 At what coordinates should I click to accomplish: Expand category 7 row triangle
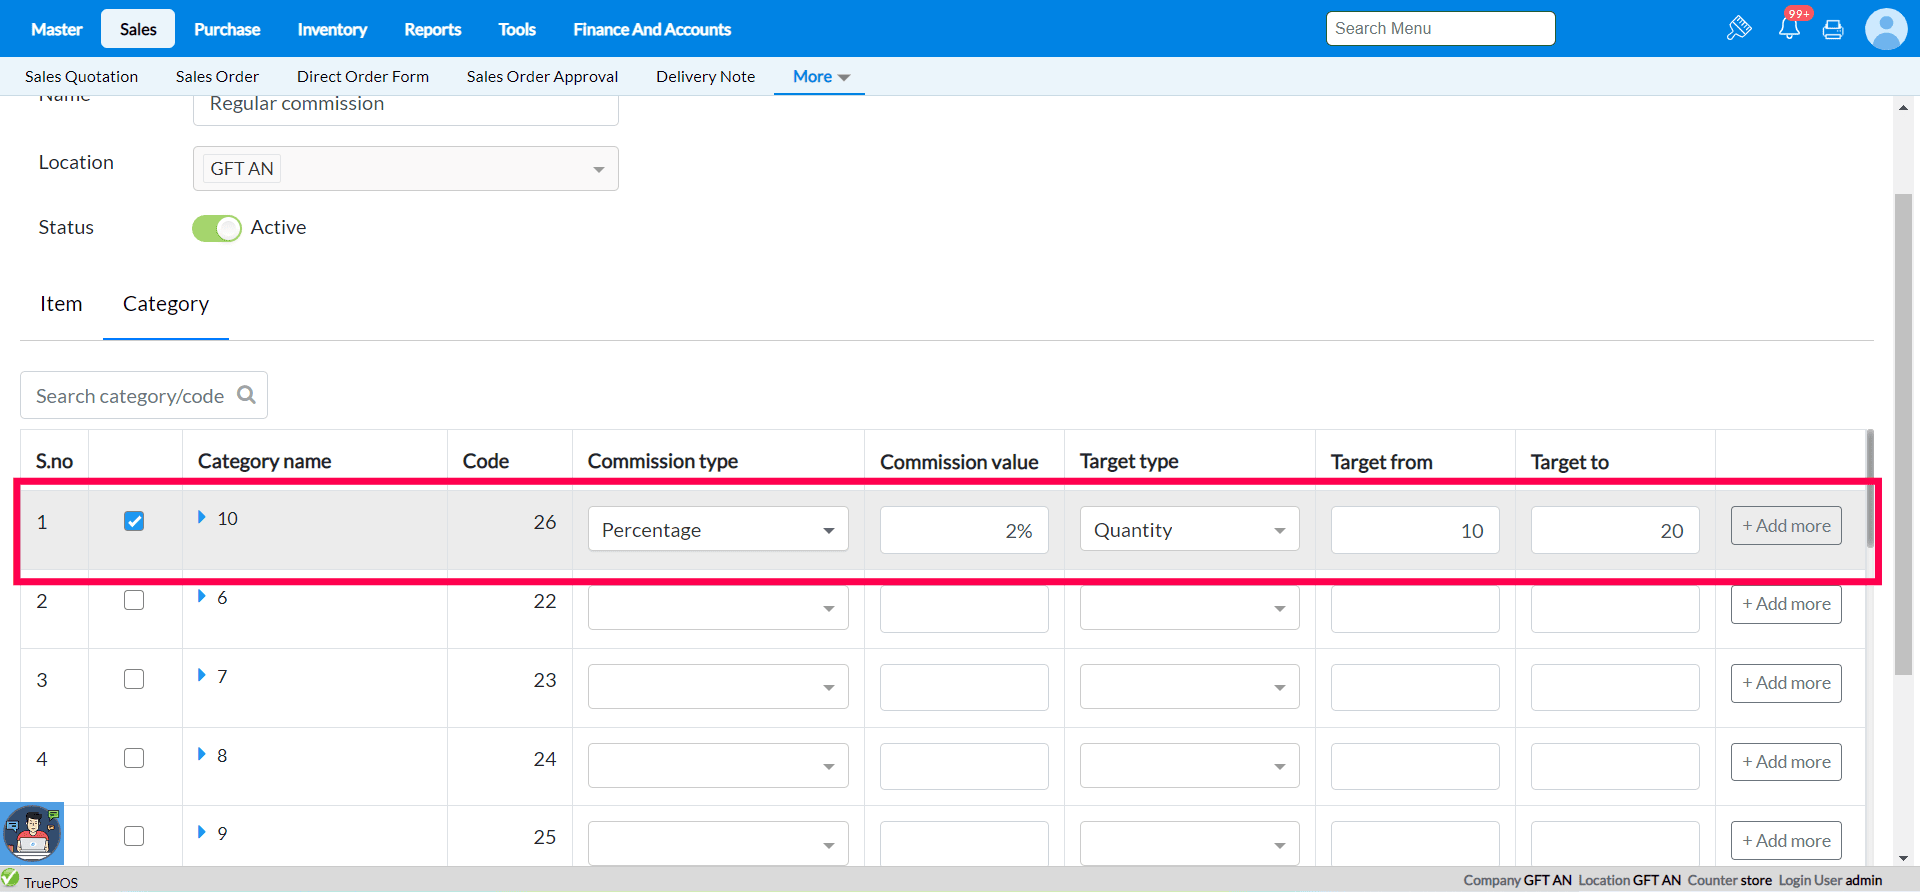tap(202, 675)
